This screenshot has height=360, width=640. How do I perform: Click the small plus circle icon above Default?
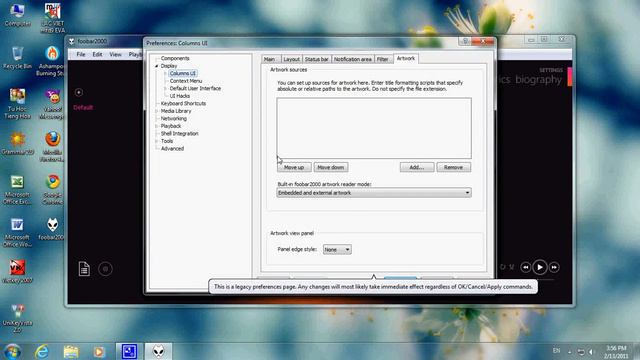[79, 93]
